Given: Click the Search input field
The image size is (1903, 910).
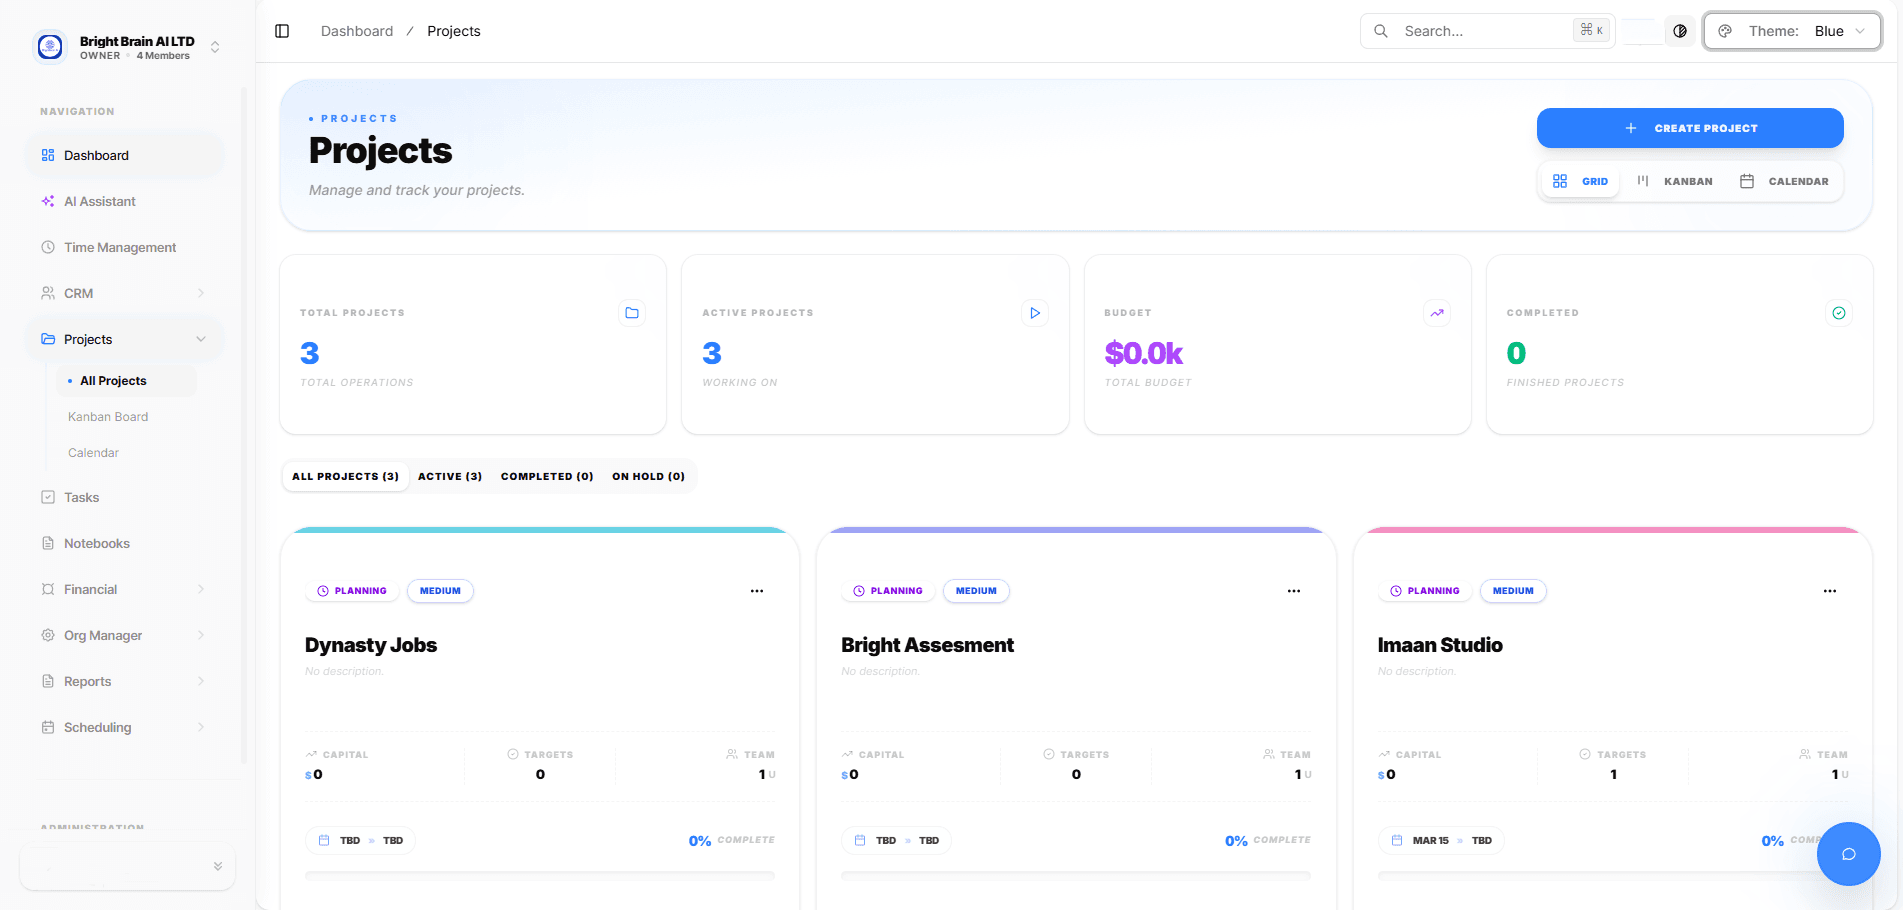Looking at the screenshot, I should tap(1470, 31).
